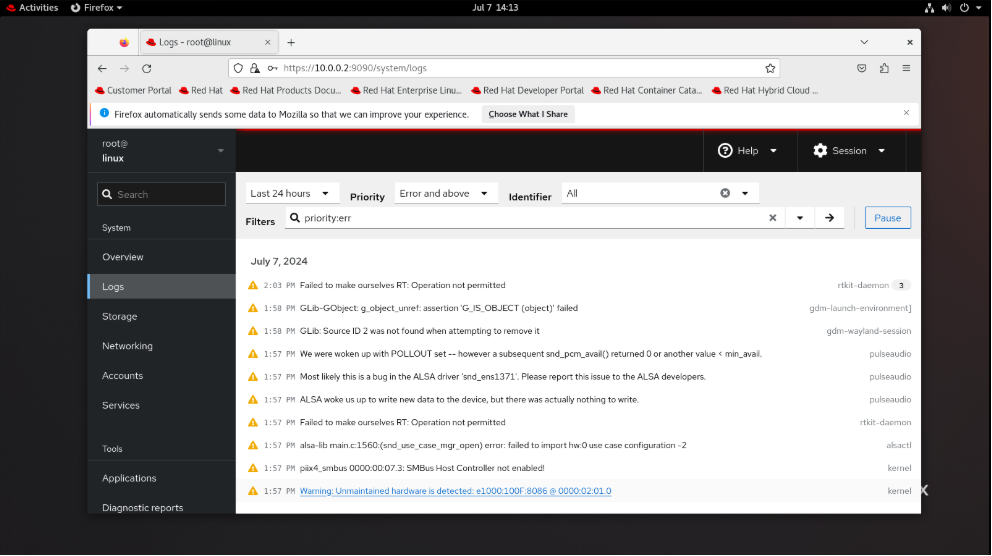992x556 pixels.
Task: Open the Error and above priority dropdown
Action: (446, 193)
